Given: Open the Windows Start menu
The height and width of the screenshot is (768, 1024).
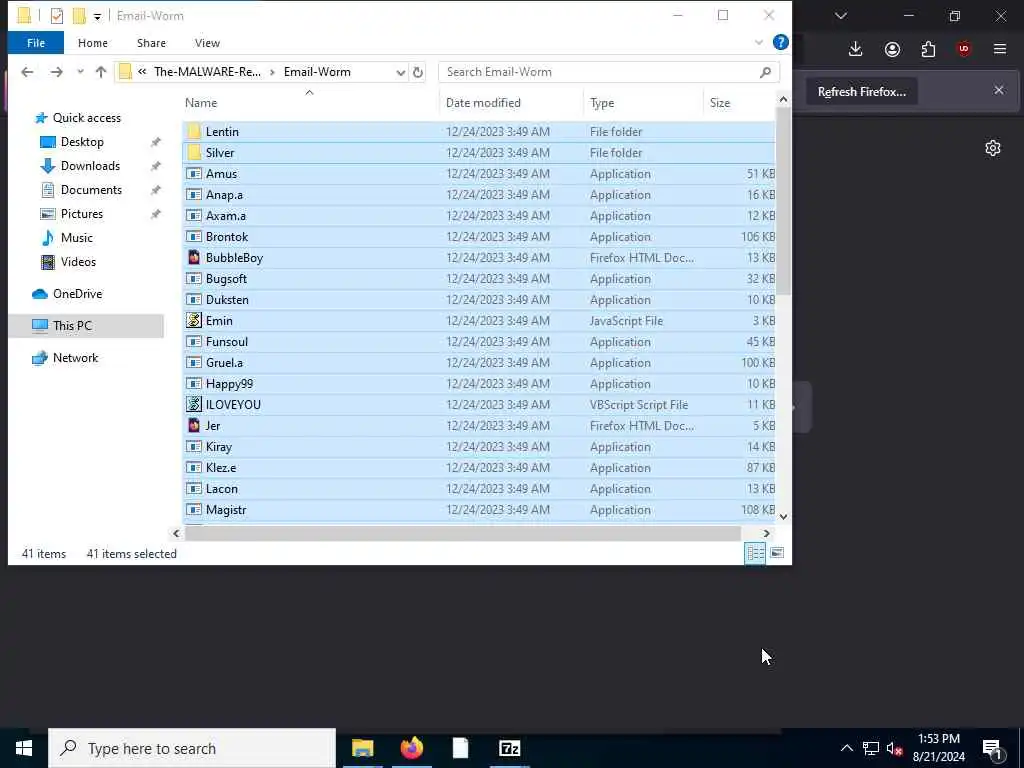Looking at the screenshot, I should click(x=24, y=748).
